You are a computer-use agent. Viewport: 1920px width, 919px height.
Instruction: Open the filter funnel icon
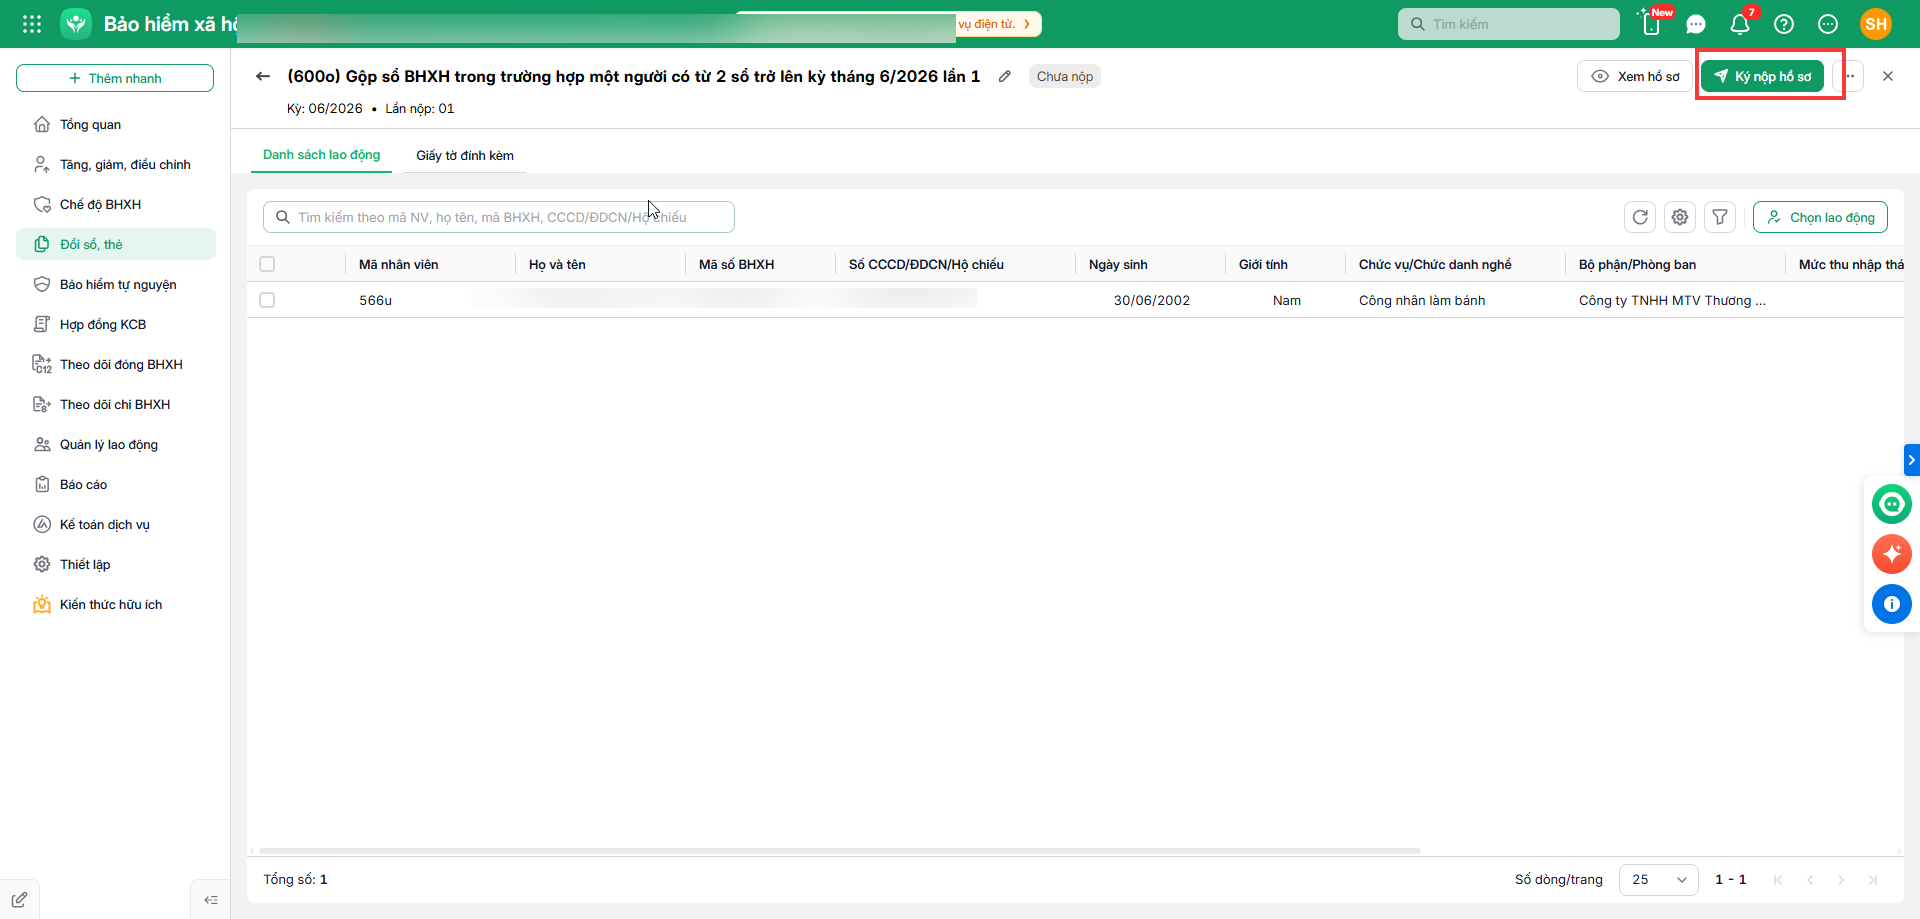[1720, 217]
